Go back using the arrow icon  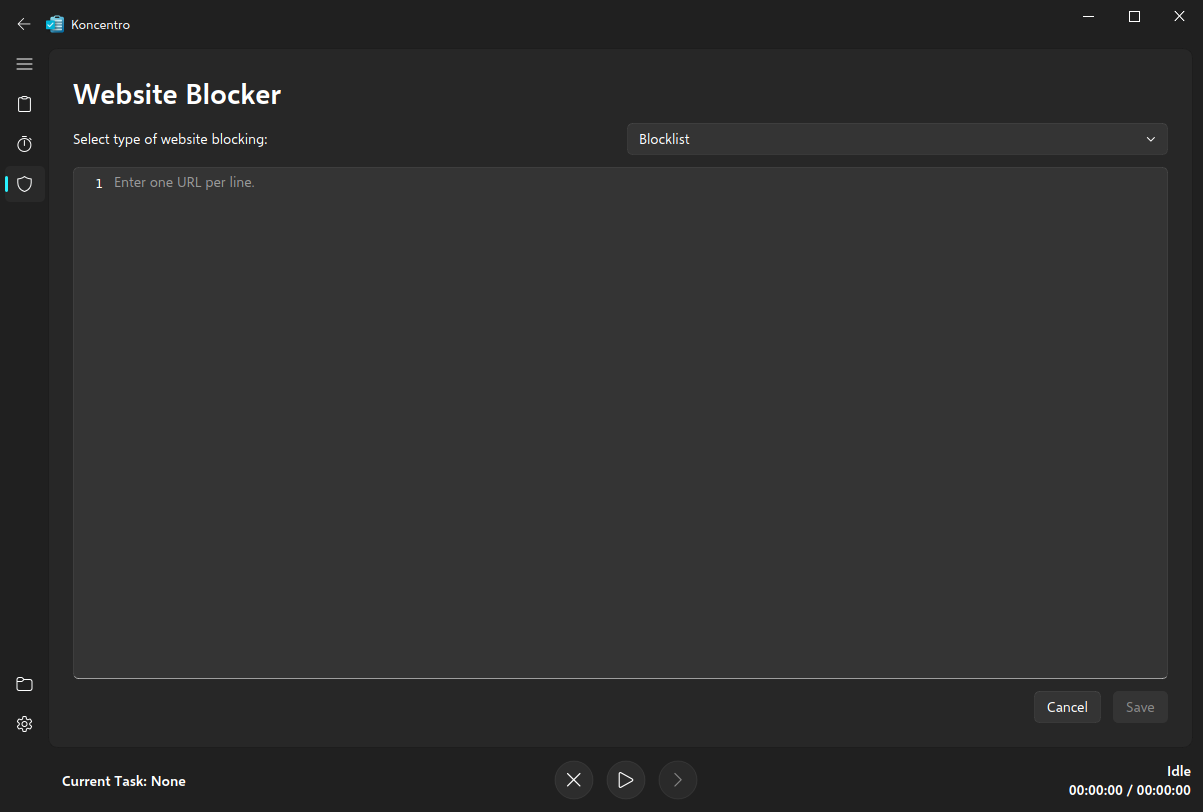point(23,23)
